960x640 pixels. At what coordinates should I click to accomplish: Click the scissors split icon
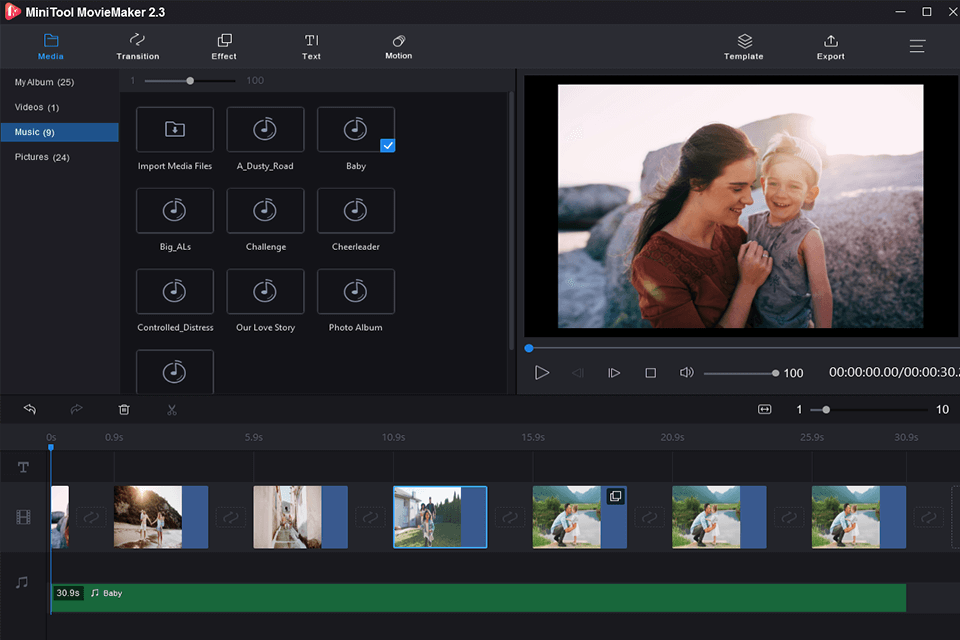coord(172,409)
